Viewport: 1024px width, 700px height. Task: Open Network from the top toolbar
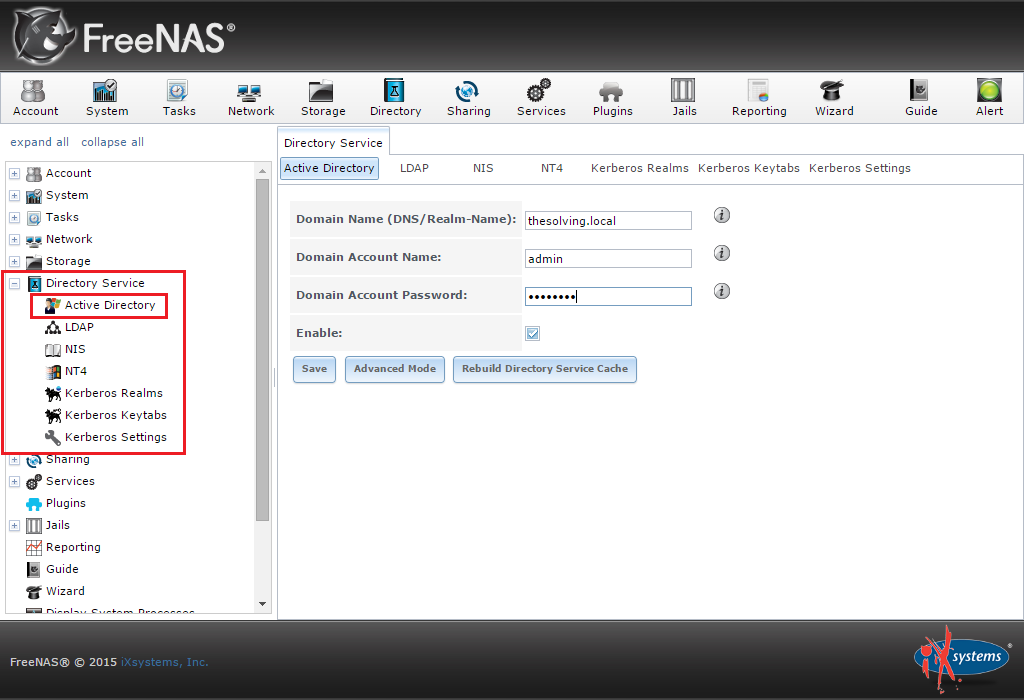coord(251,98)
